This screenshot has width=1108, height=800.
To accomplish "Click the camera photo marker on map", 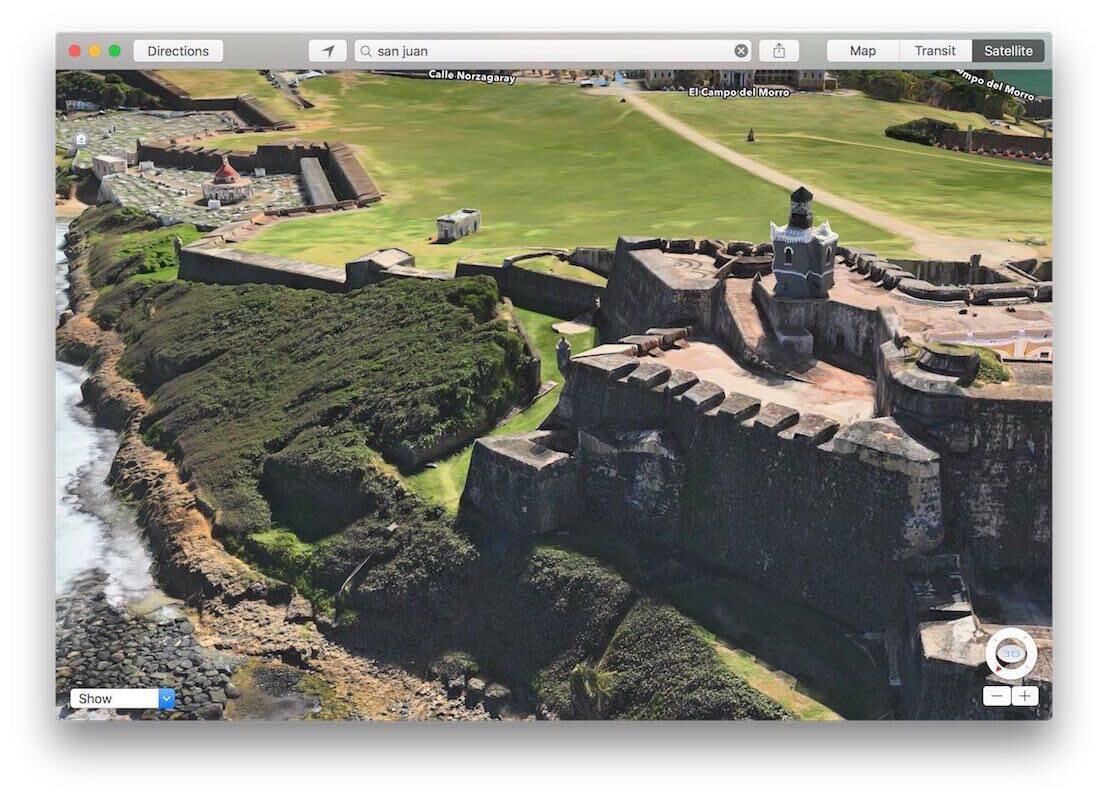I will point(81,139).
